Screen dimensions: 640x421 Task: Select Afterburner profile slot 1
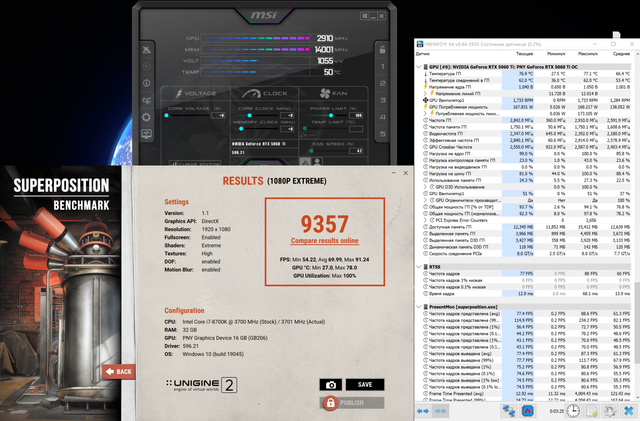tap(382, 67)
